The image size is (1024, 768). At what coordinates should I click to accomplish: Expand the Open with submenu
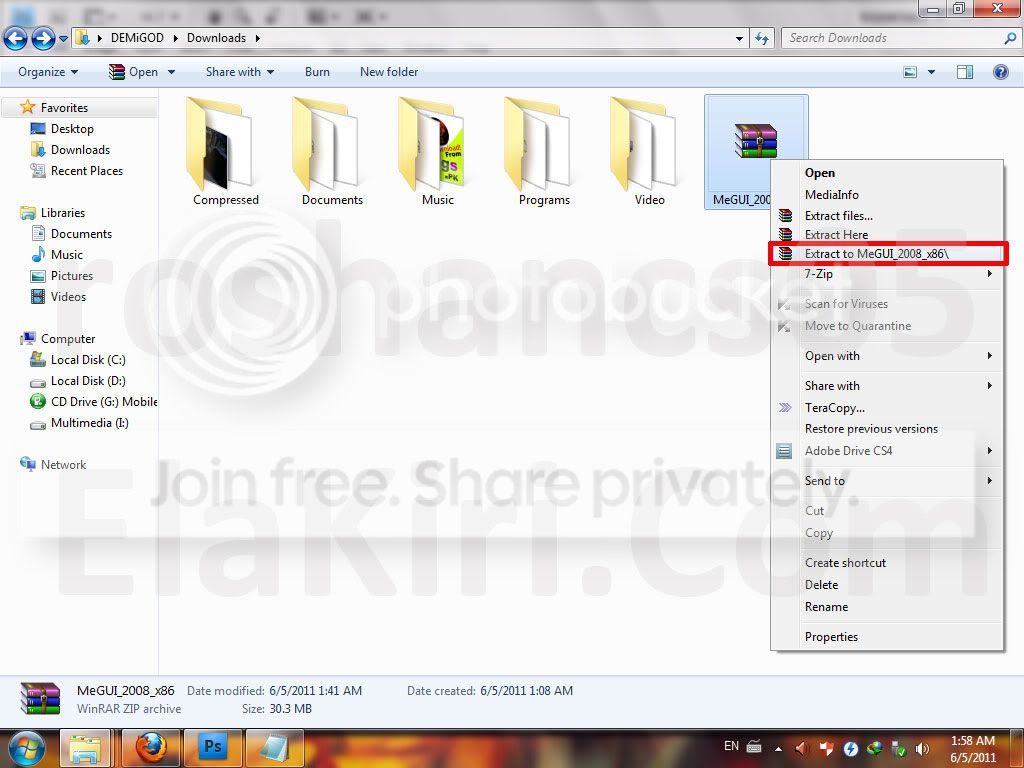[887, 356]
